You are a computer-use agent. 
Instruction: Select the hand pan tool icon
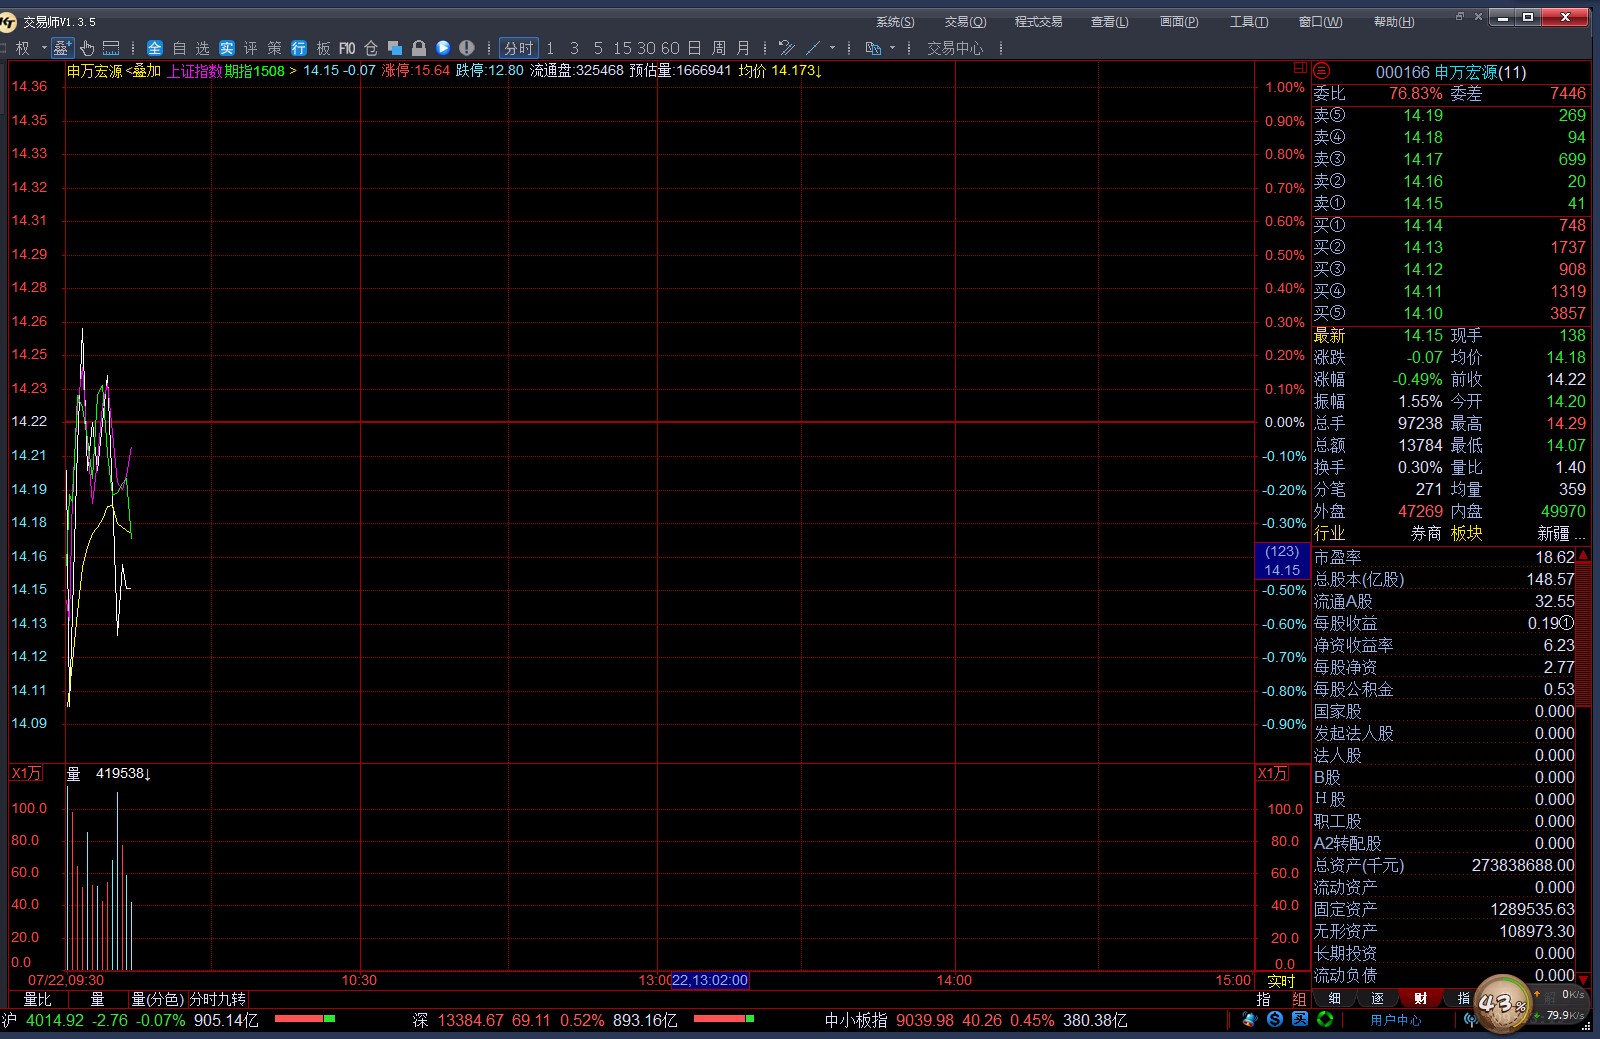click(87, 48)
